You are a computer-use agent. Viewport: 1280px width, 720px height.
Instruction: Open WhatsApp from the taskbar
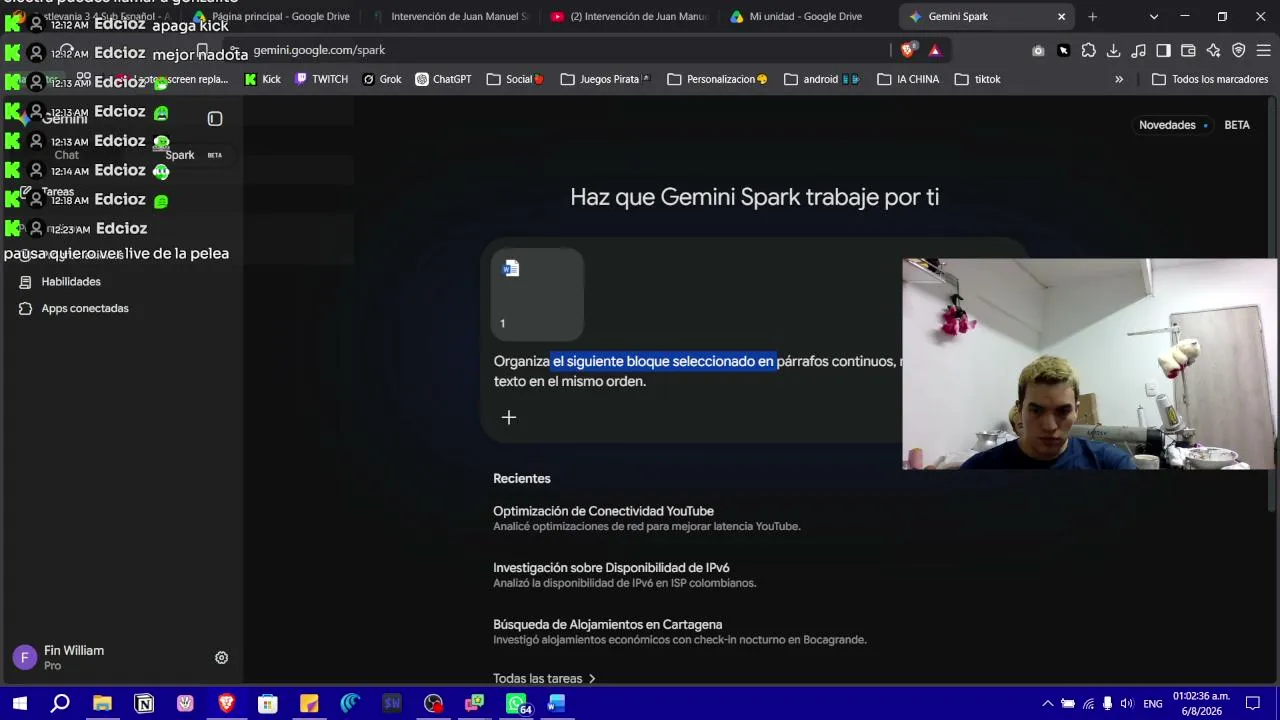[x=516, y=703]
